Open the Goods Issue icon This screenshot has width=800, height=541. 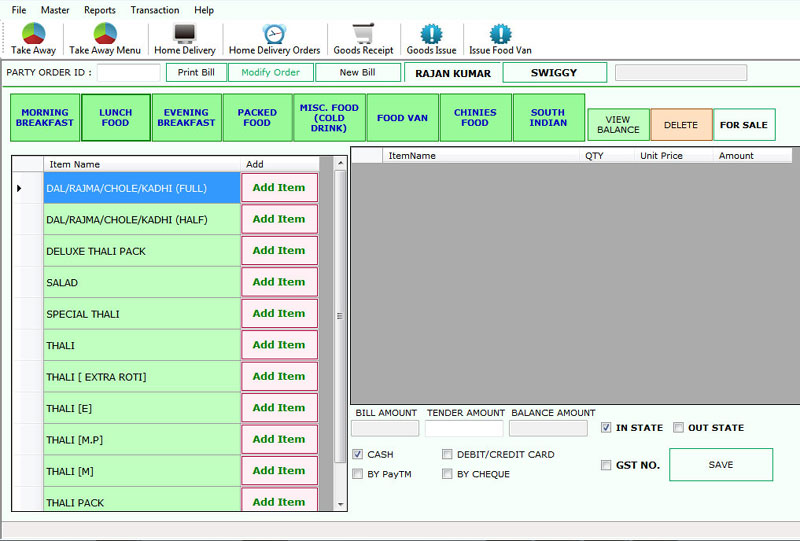coord(431,37)
